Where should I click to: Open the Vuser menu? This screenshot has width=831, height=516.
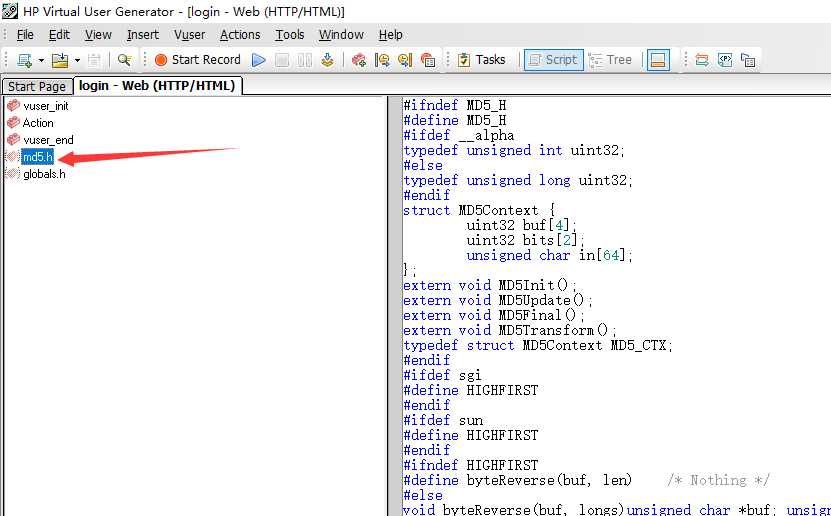189,35
